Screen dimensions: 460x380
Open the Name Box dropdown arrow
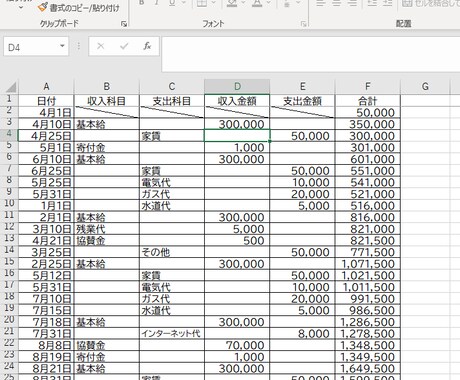click(62, 46)
